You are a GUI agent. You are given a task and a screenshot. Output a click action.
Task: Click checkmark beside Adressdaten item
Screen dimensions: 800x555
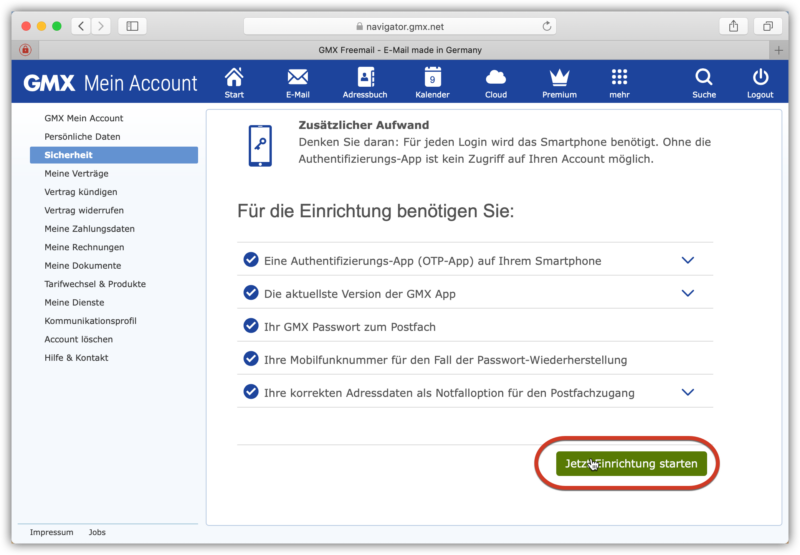click(251, 392)
